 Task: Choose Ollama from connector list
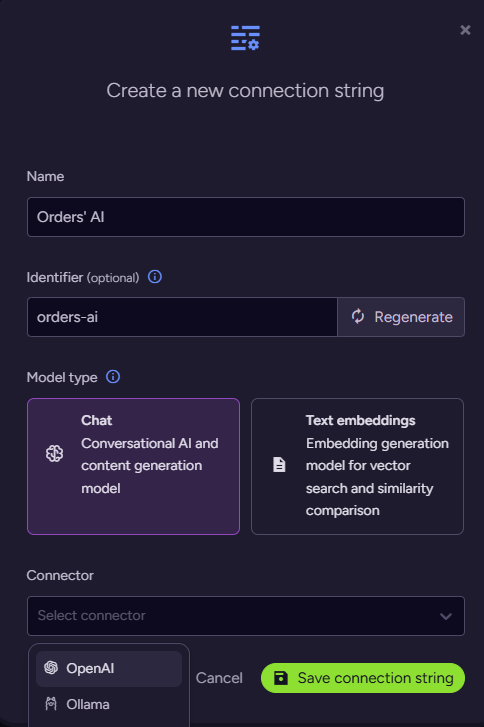(109, 704)
